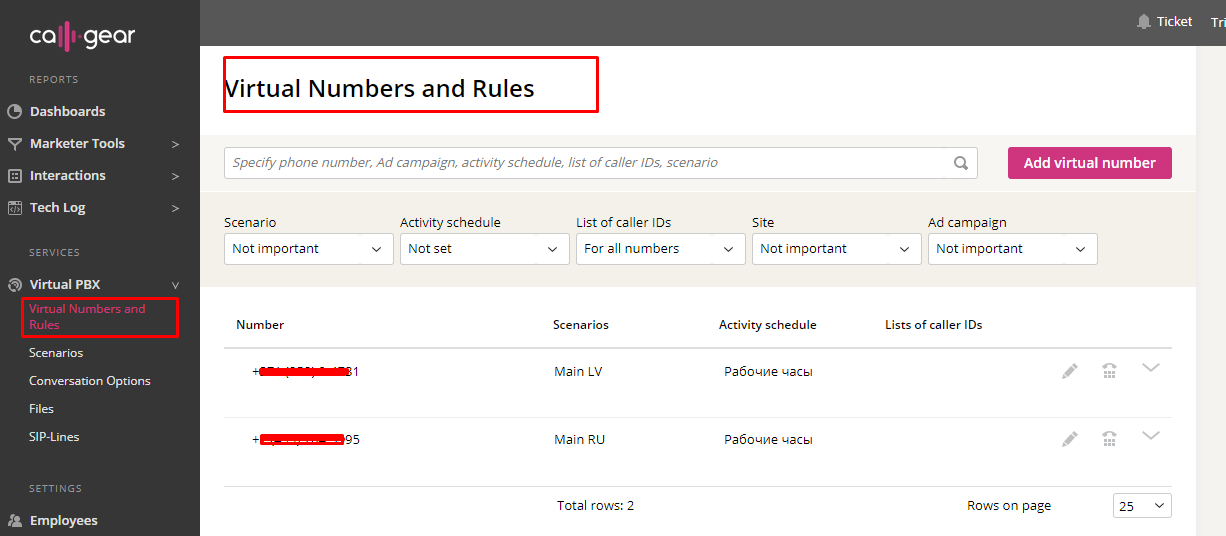Expand the Main RU row

(1151, 436)
